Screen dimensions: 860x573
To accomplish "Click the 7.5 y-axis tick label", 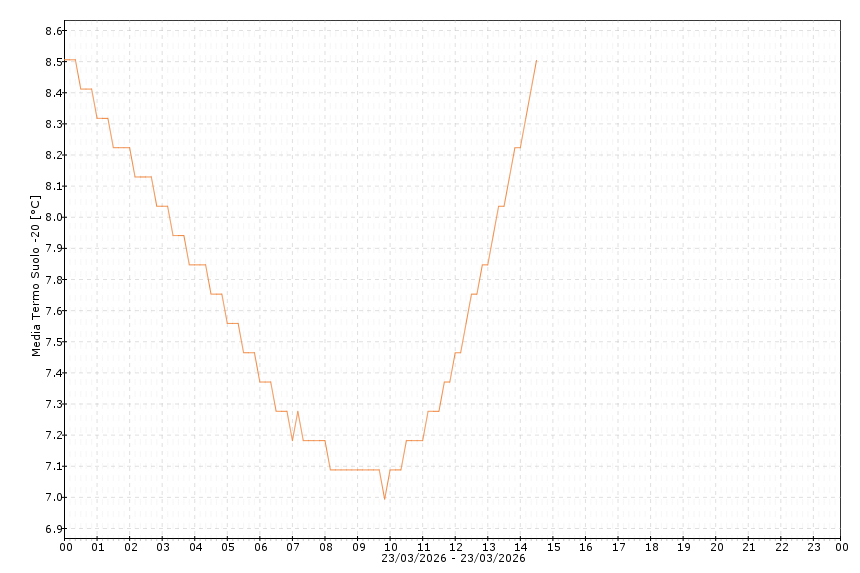I will [x=54, y=342].
